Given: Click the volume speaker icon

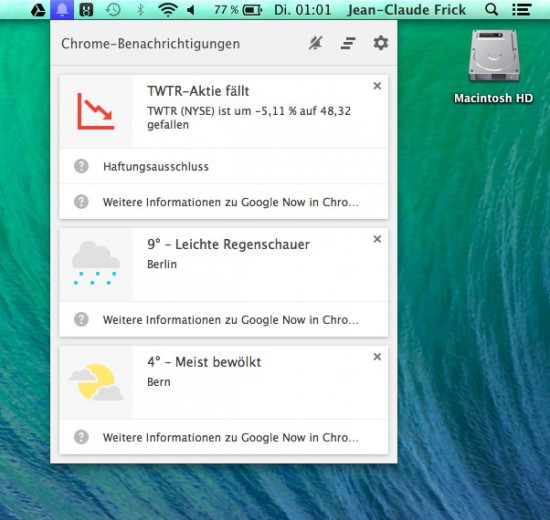Looking at the screenshot, I should click(191, 10).
